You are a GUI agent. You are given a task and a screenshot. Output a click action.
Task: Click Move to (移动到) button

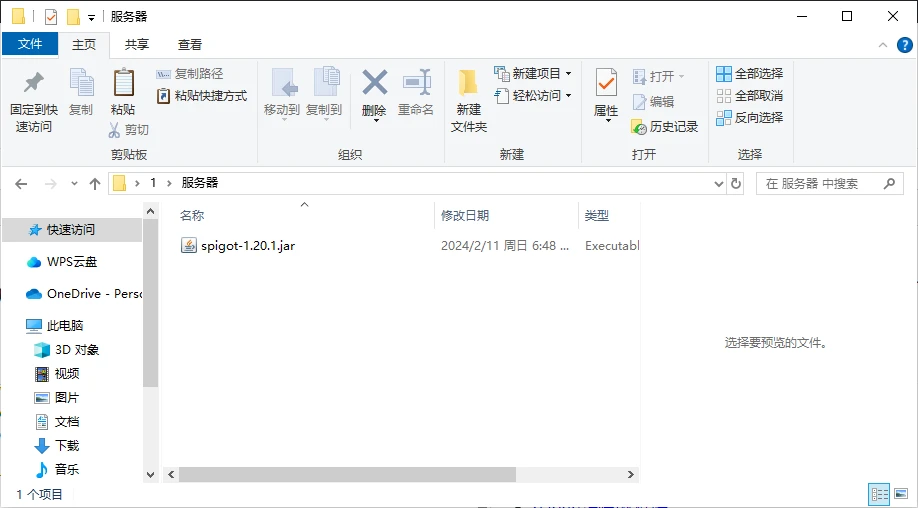coord(282,94)
